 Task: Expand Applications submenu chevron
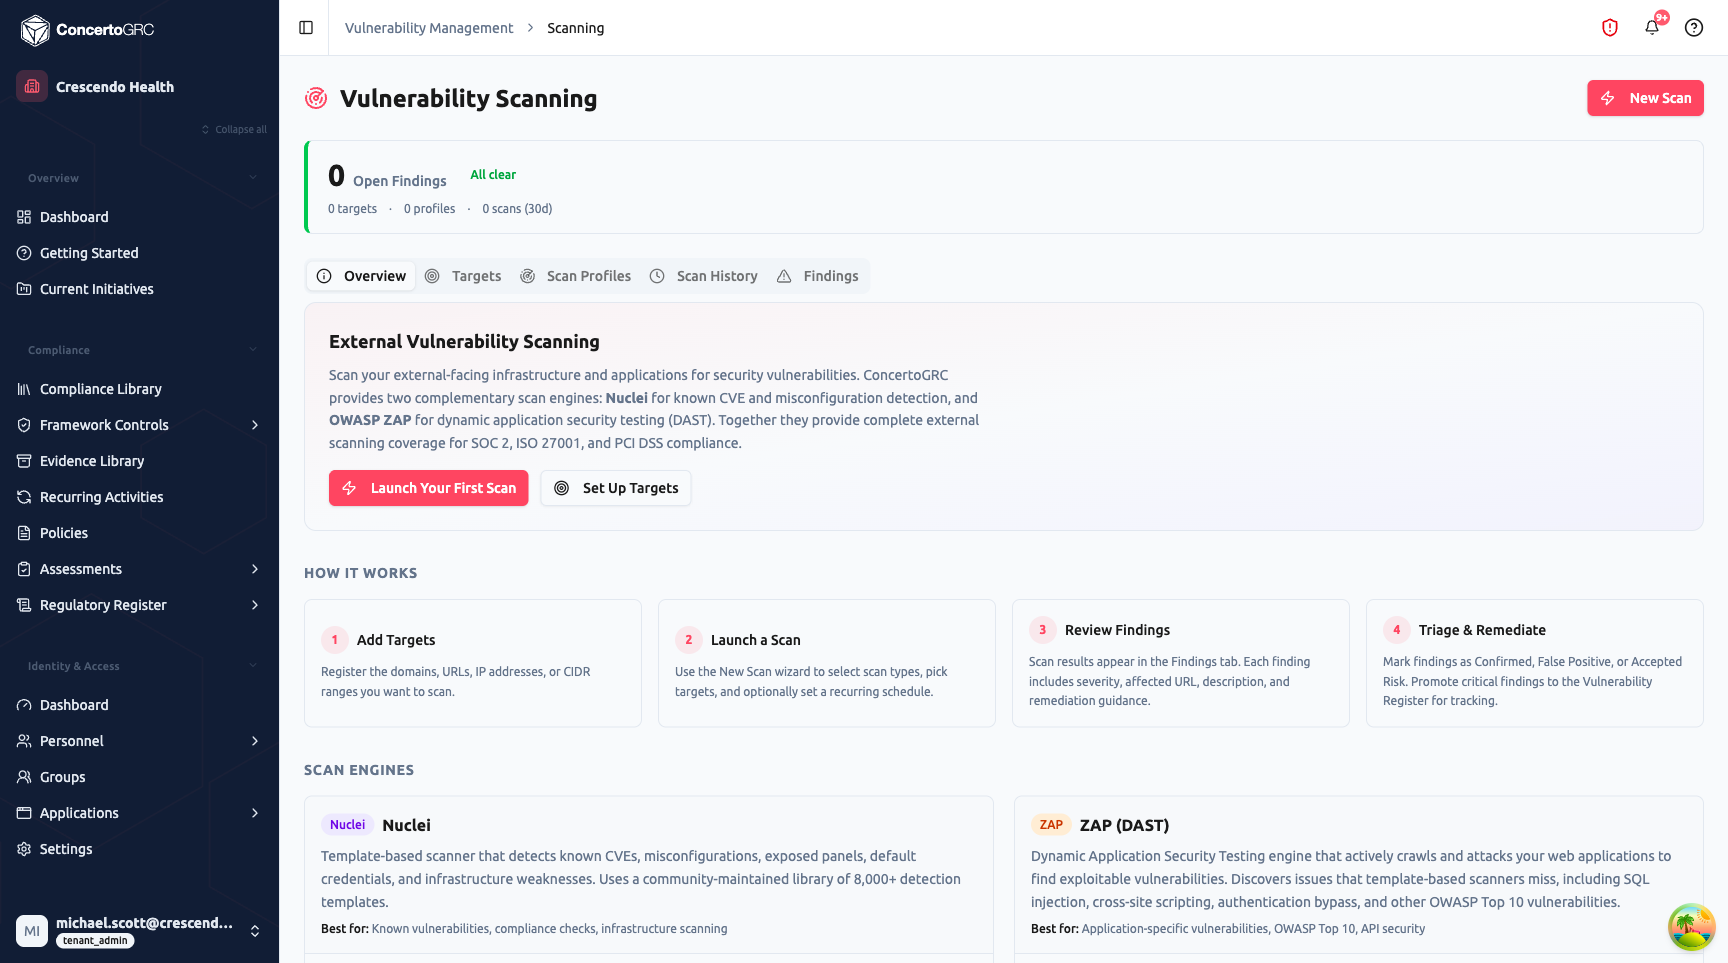pyautogui.click(x=255, y=813)
